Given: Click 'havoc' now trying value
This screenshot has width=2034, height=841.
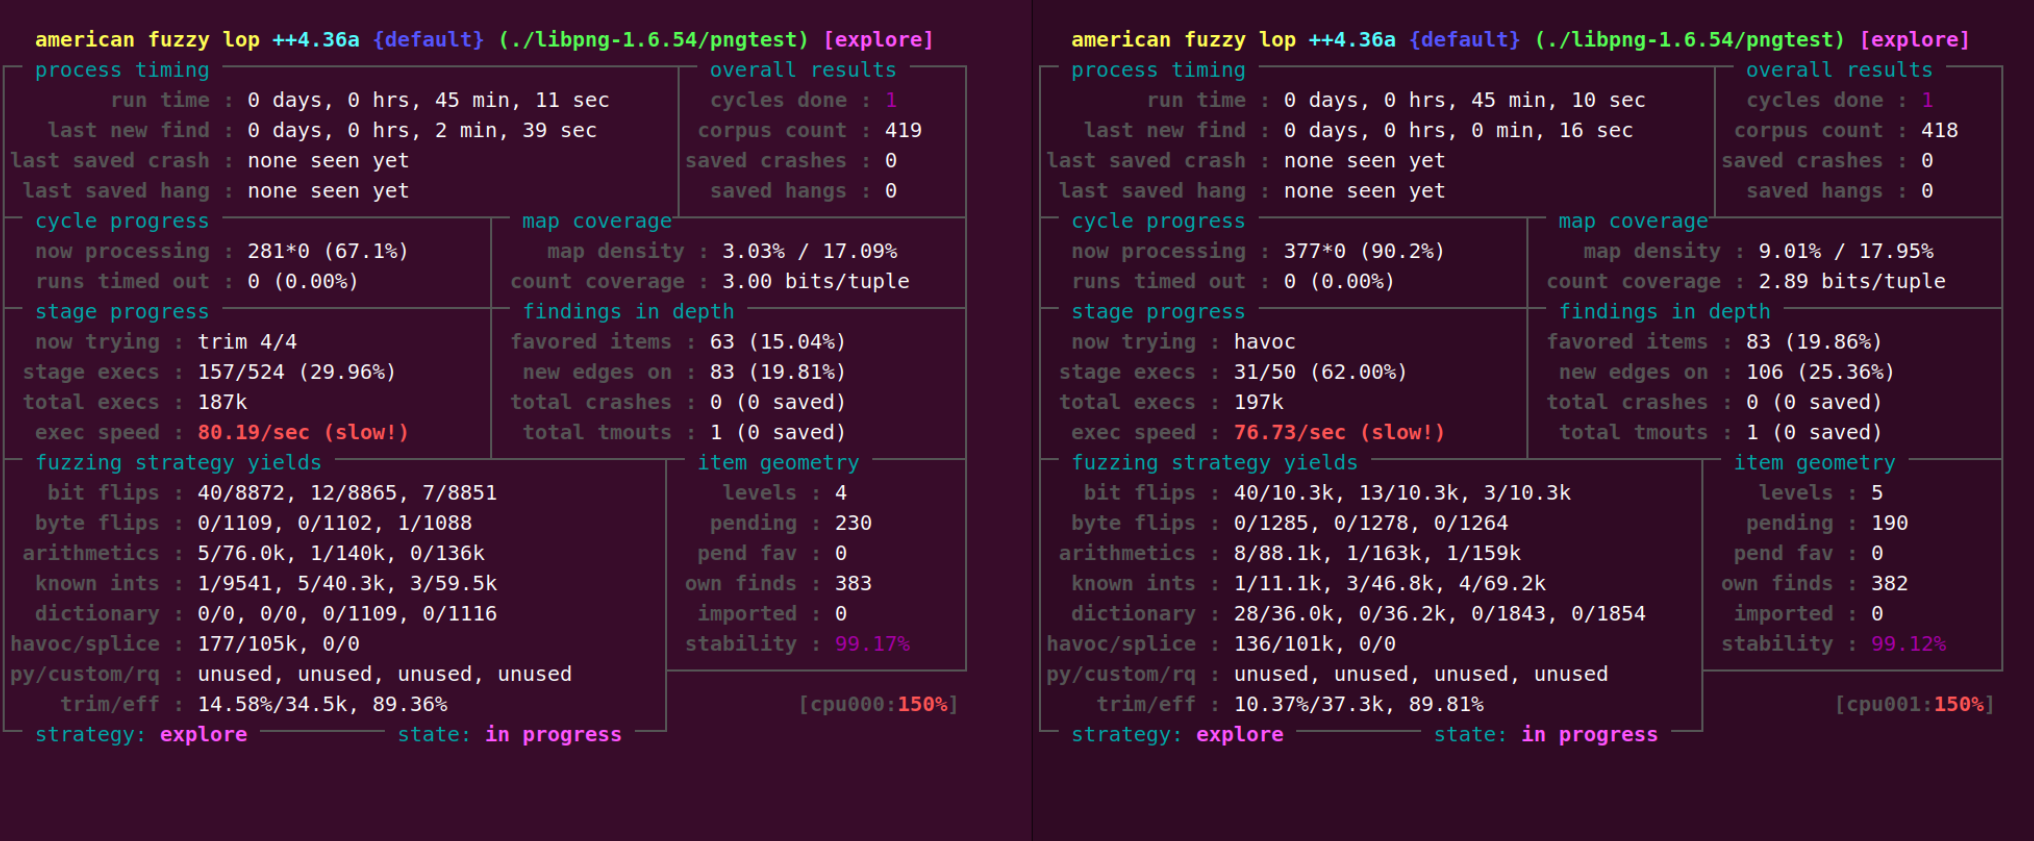Looking at the screenshot, I should coord(1264,342).
